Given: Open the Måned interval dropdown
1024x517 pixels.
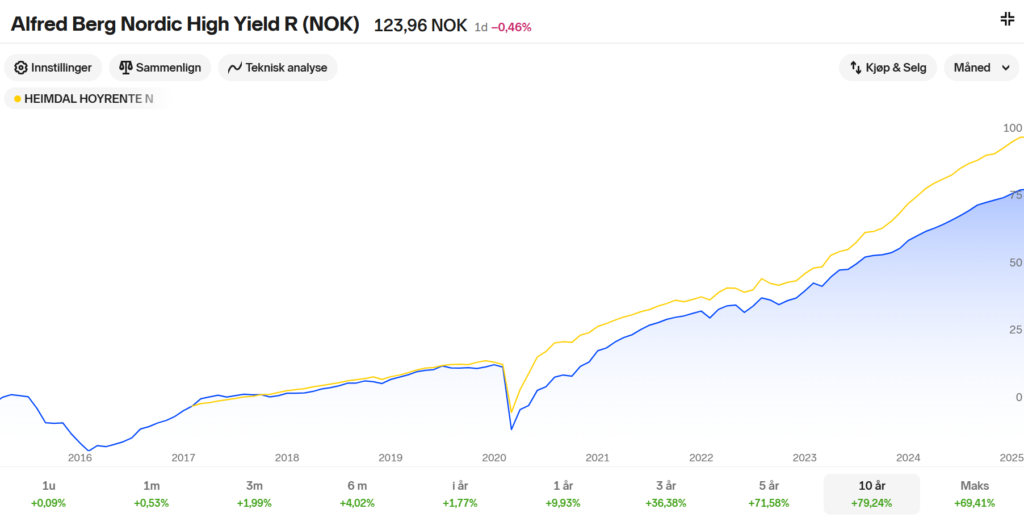Looking at the screenshot, I should pyautogui.click(x=982, y=68).
